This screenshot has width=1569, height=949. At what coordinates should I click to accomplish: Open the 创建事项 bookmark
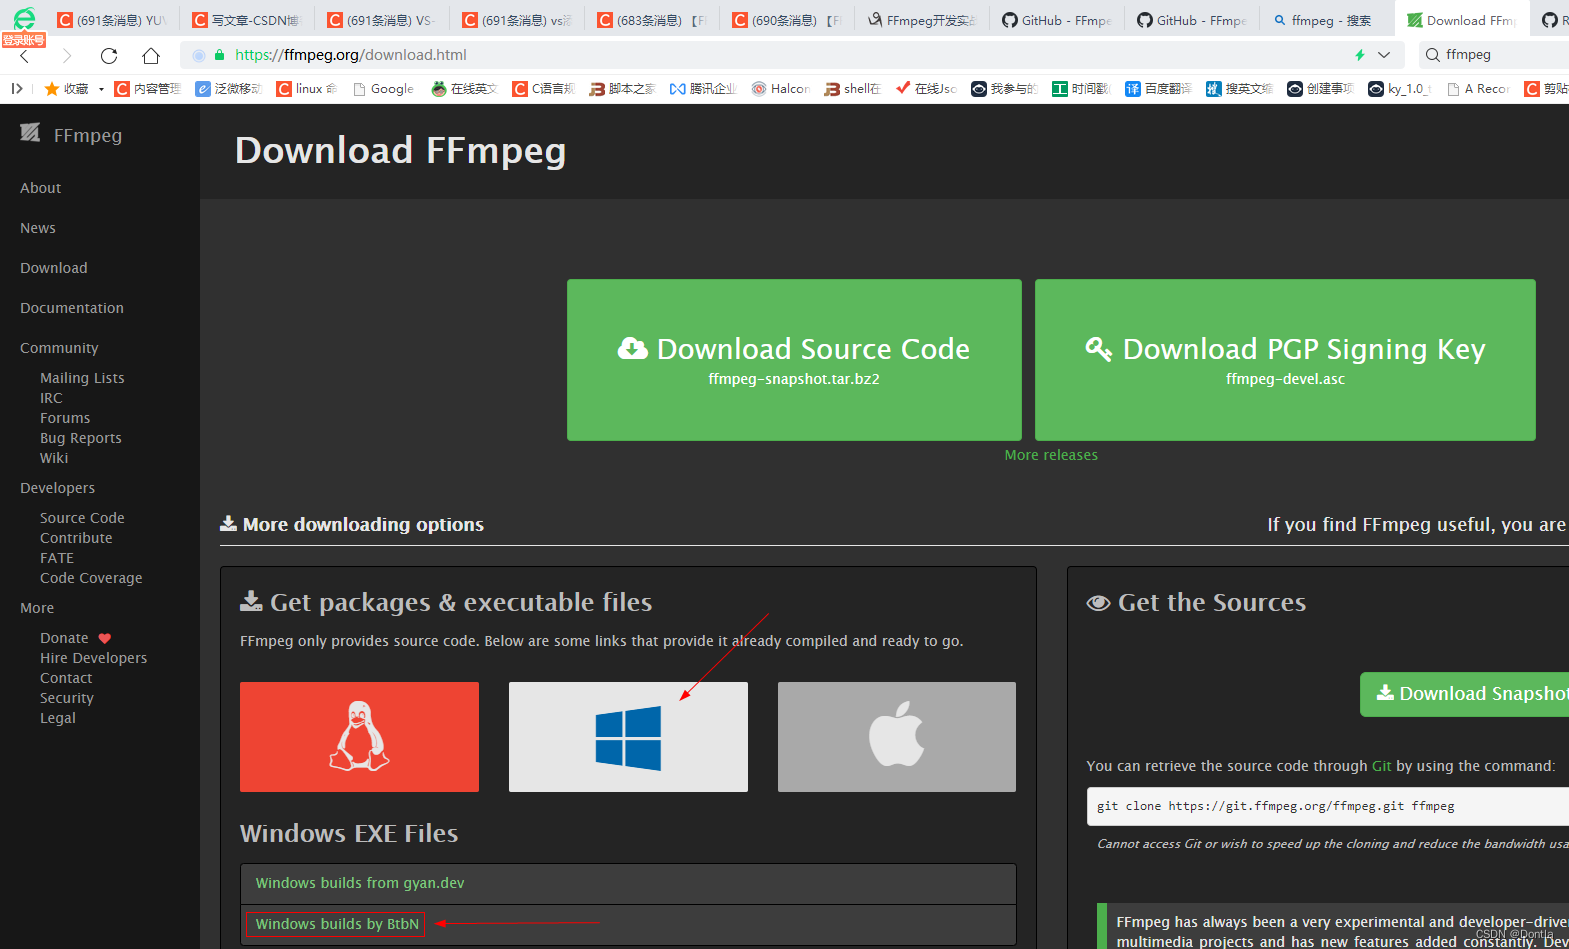tap(1320, 89)
